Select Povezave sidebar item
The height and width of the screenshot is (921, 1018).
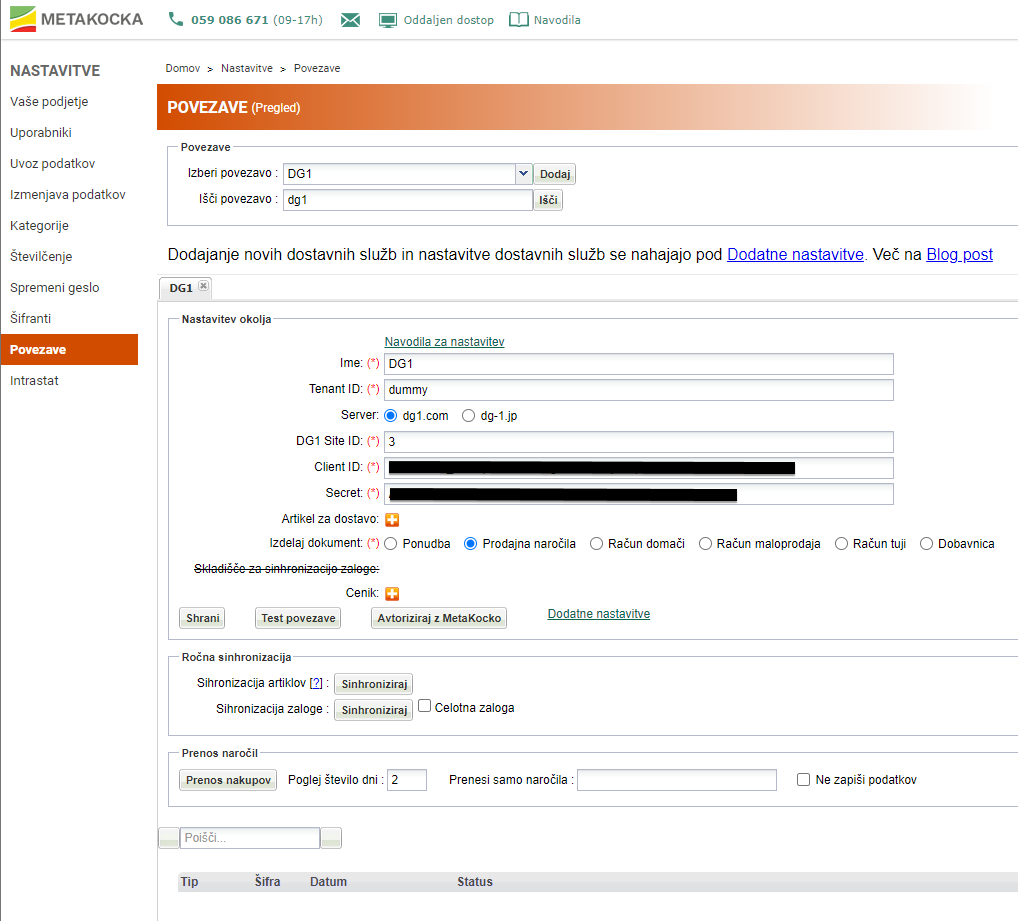click(69, 349)
